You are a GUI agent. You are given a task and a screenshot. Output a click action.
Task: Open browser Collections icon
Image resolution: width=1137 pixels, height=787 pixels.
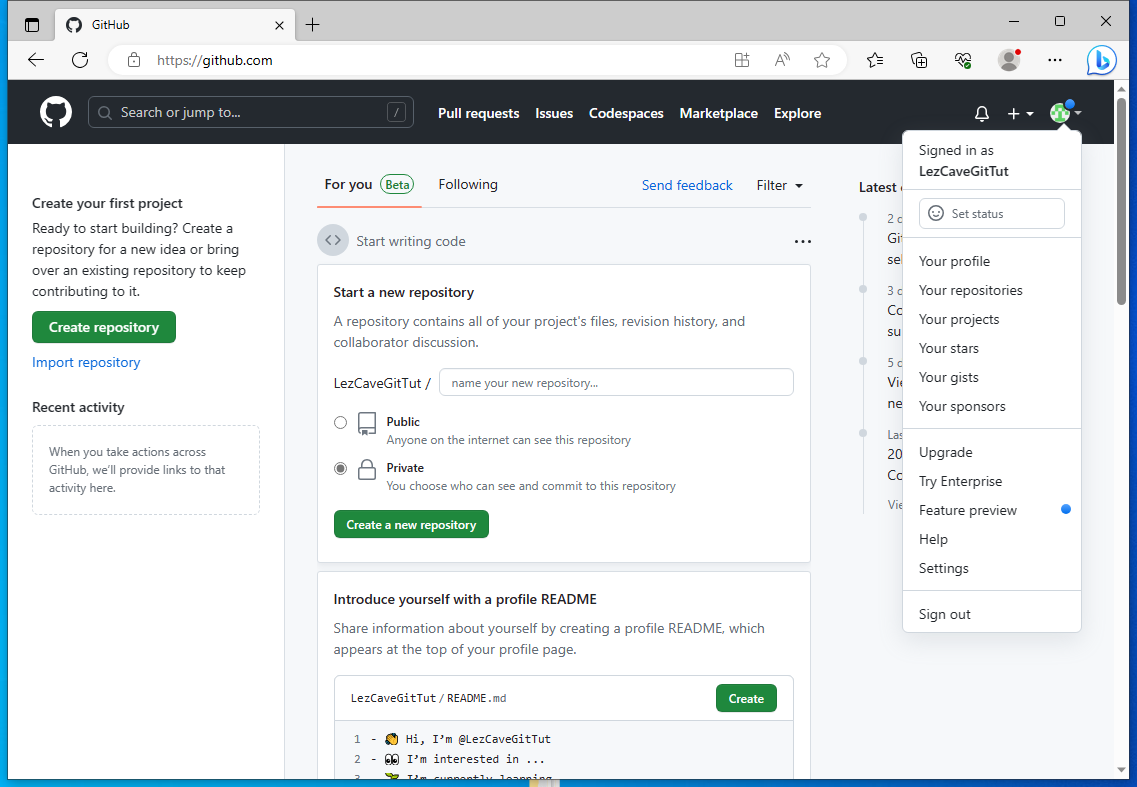pyautogui.click(x=919, y=60)
